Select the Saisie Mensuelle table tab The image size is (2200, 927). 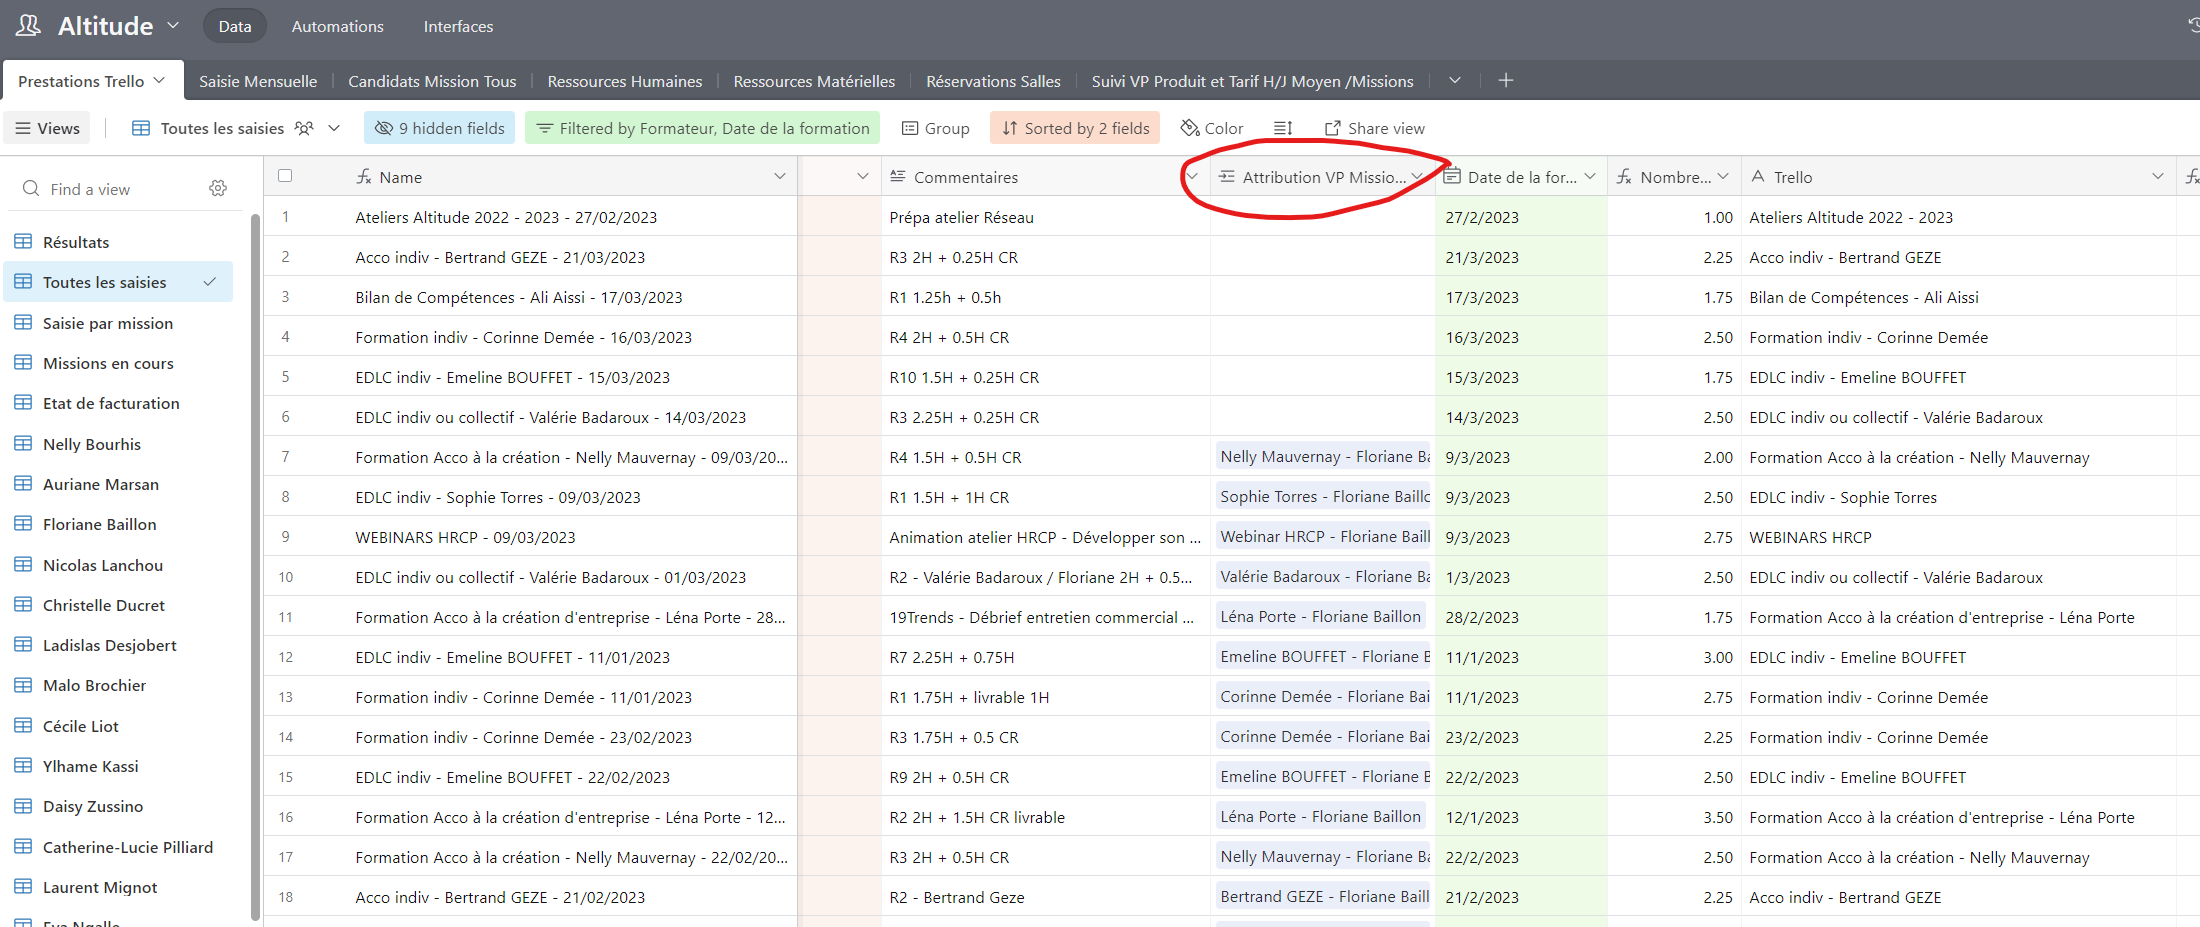258,81
